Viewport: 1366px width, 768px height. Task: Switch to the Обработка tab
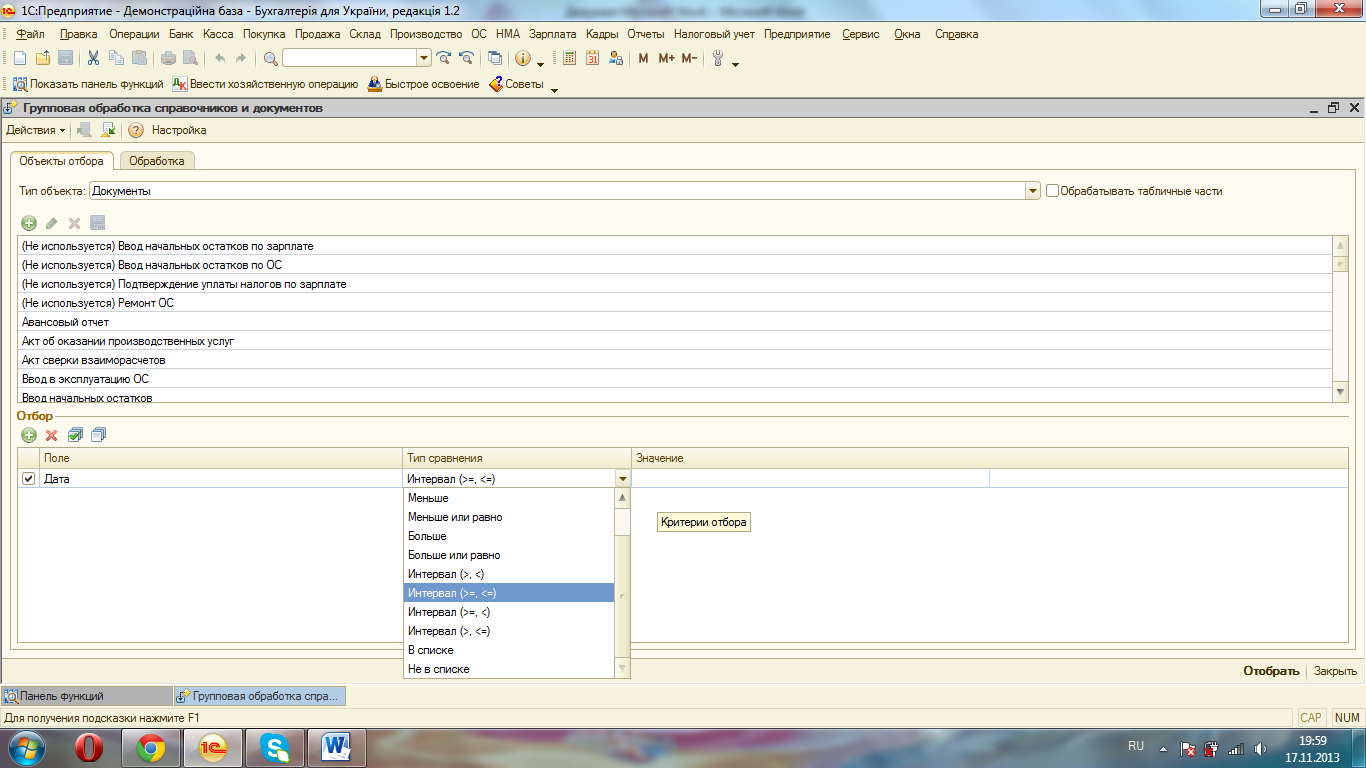(x=157, y=160)
